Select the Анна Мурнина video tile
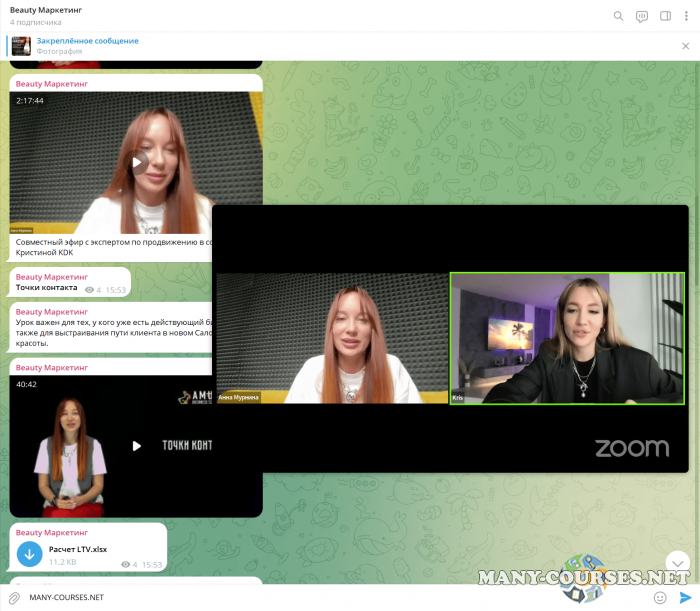700x611 pixels. tap(332, 338)
